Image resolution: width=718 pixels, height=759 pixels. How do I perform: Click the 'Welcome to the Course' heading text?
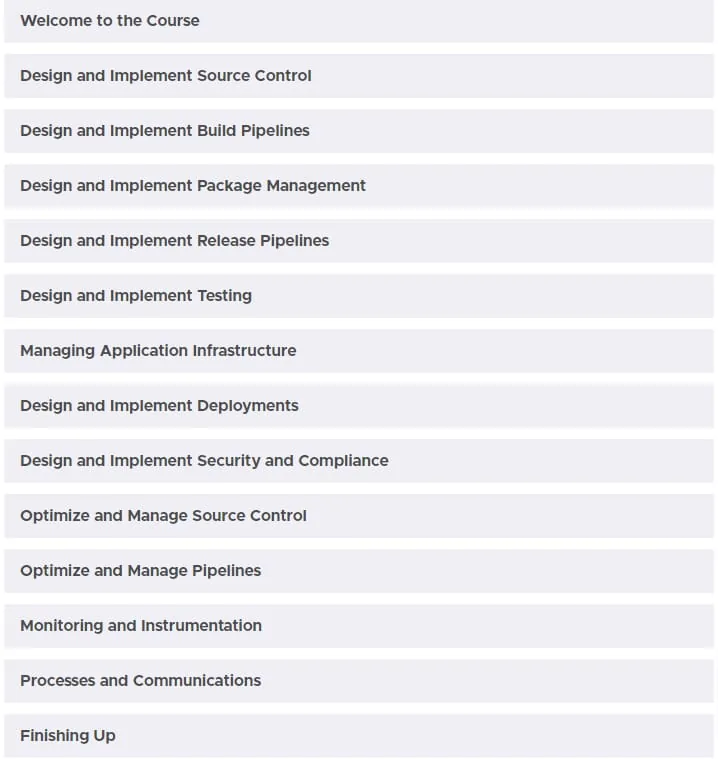coord(110,21)
